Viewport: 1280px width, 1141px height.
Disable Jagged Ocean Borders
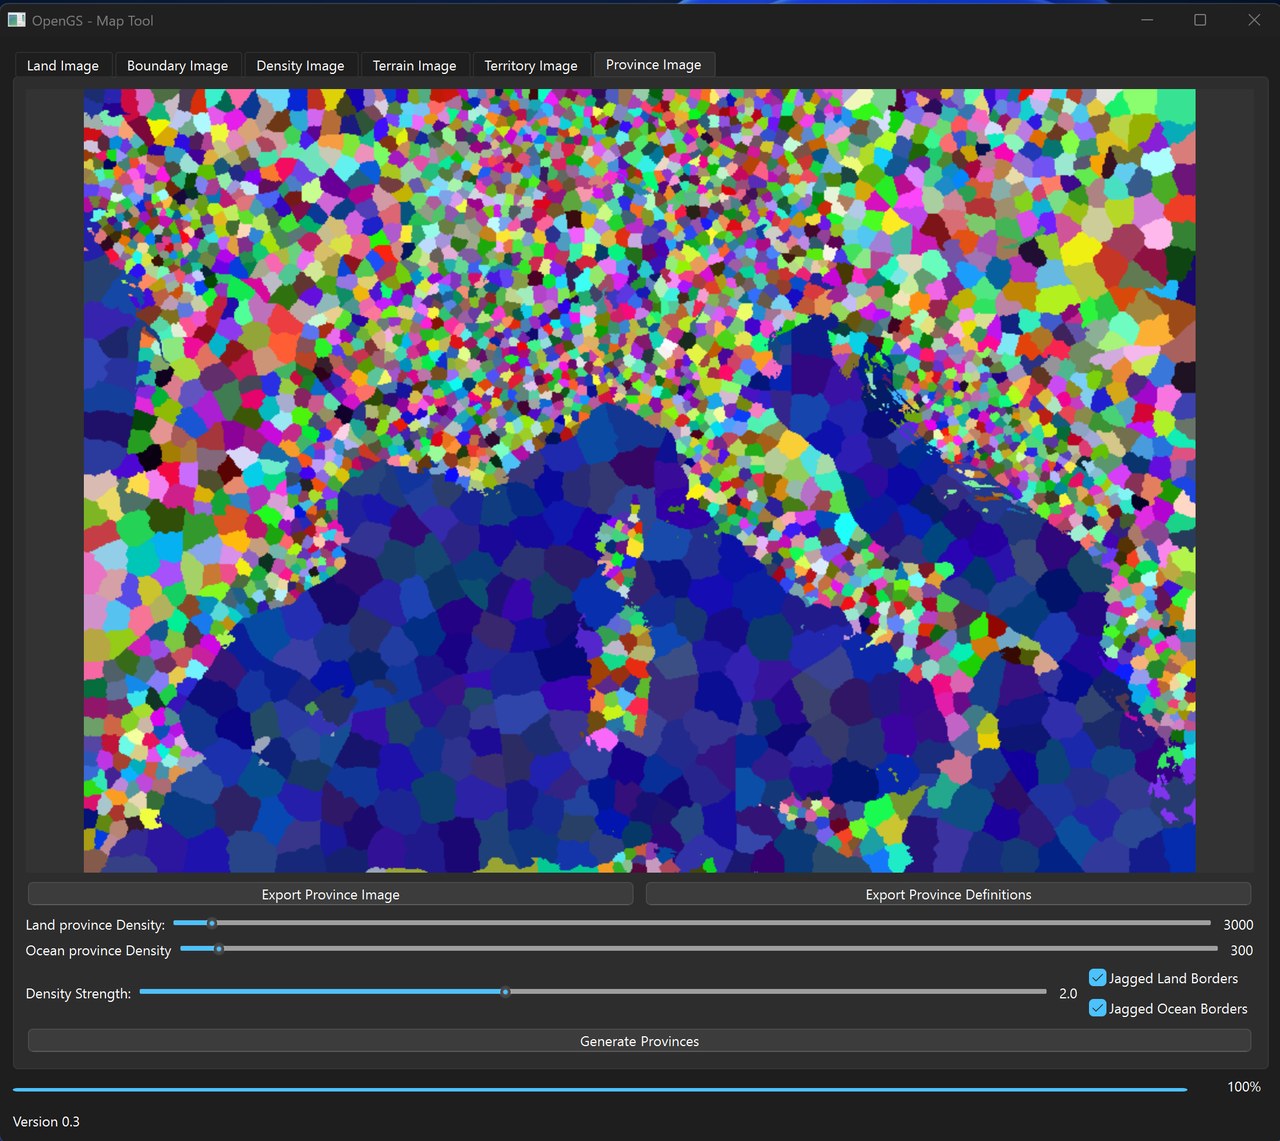click(1097, 1008)
